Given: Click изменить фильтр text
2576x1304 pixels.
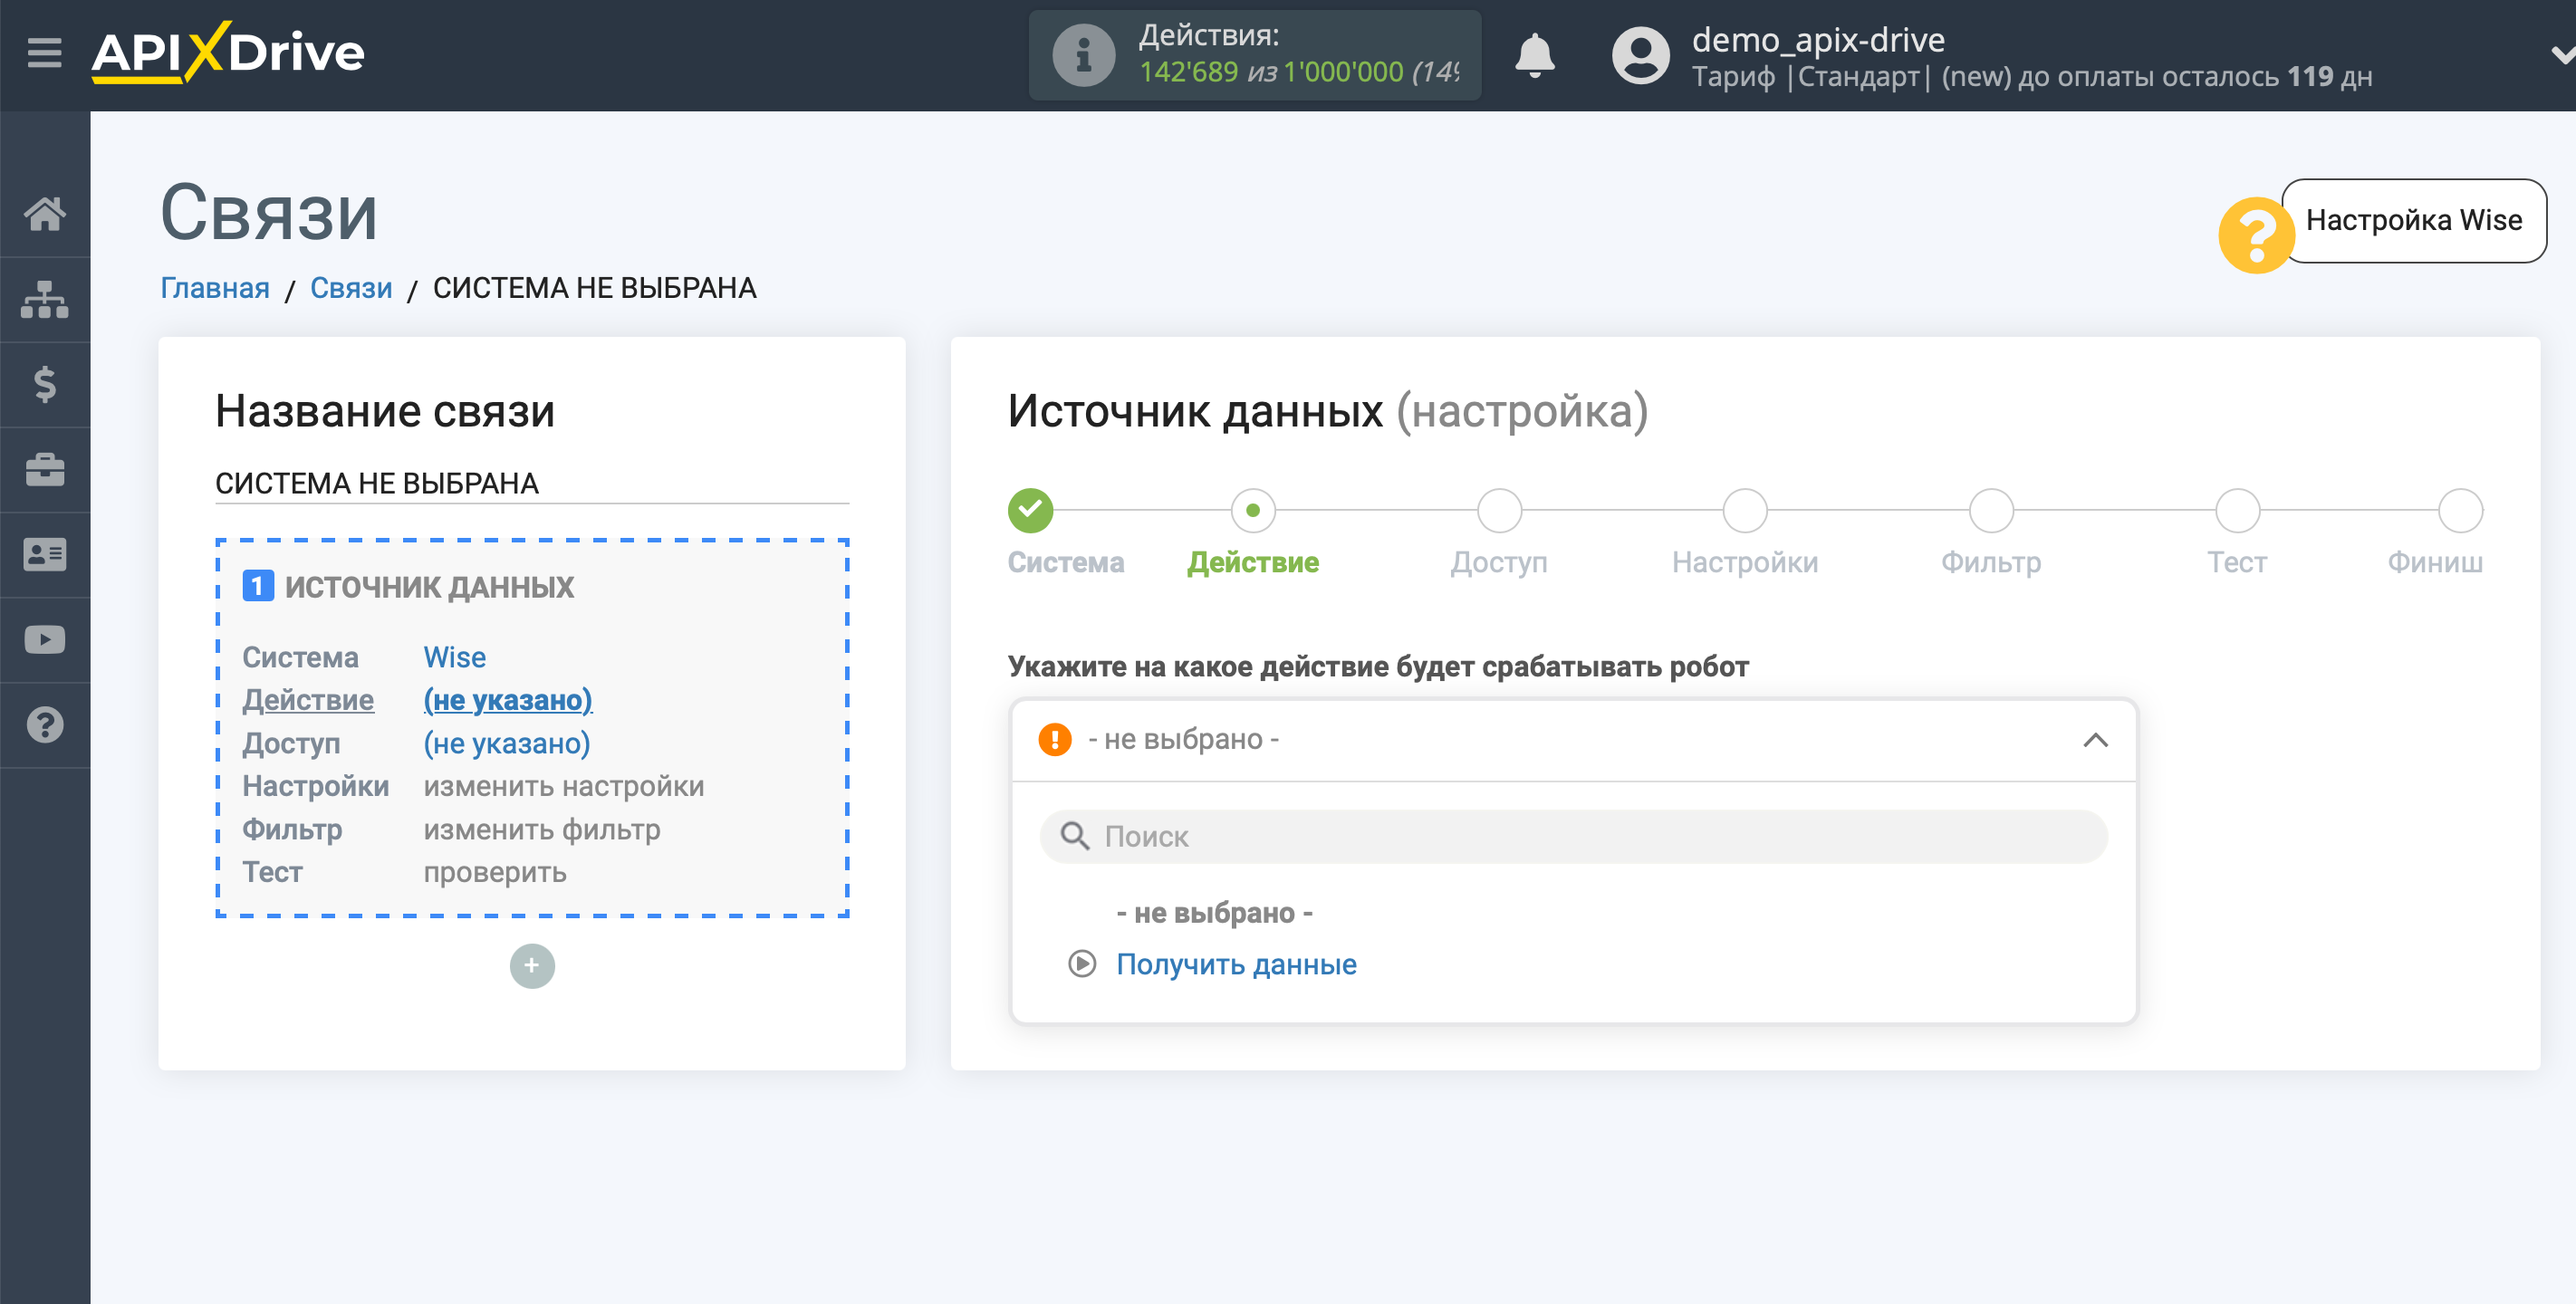Looking at the screenshot, I should coord(542,829).
